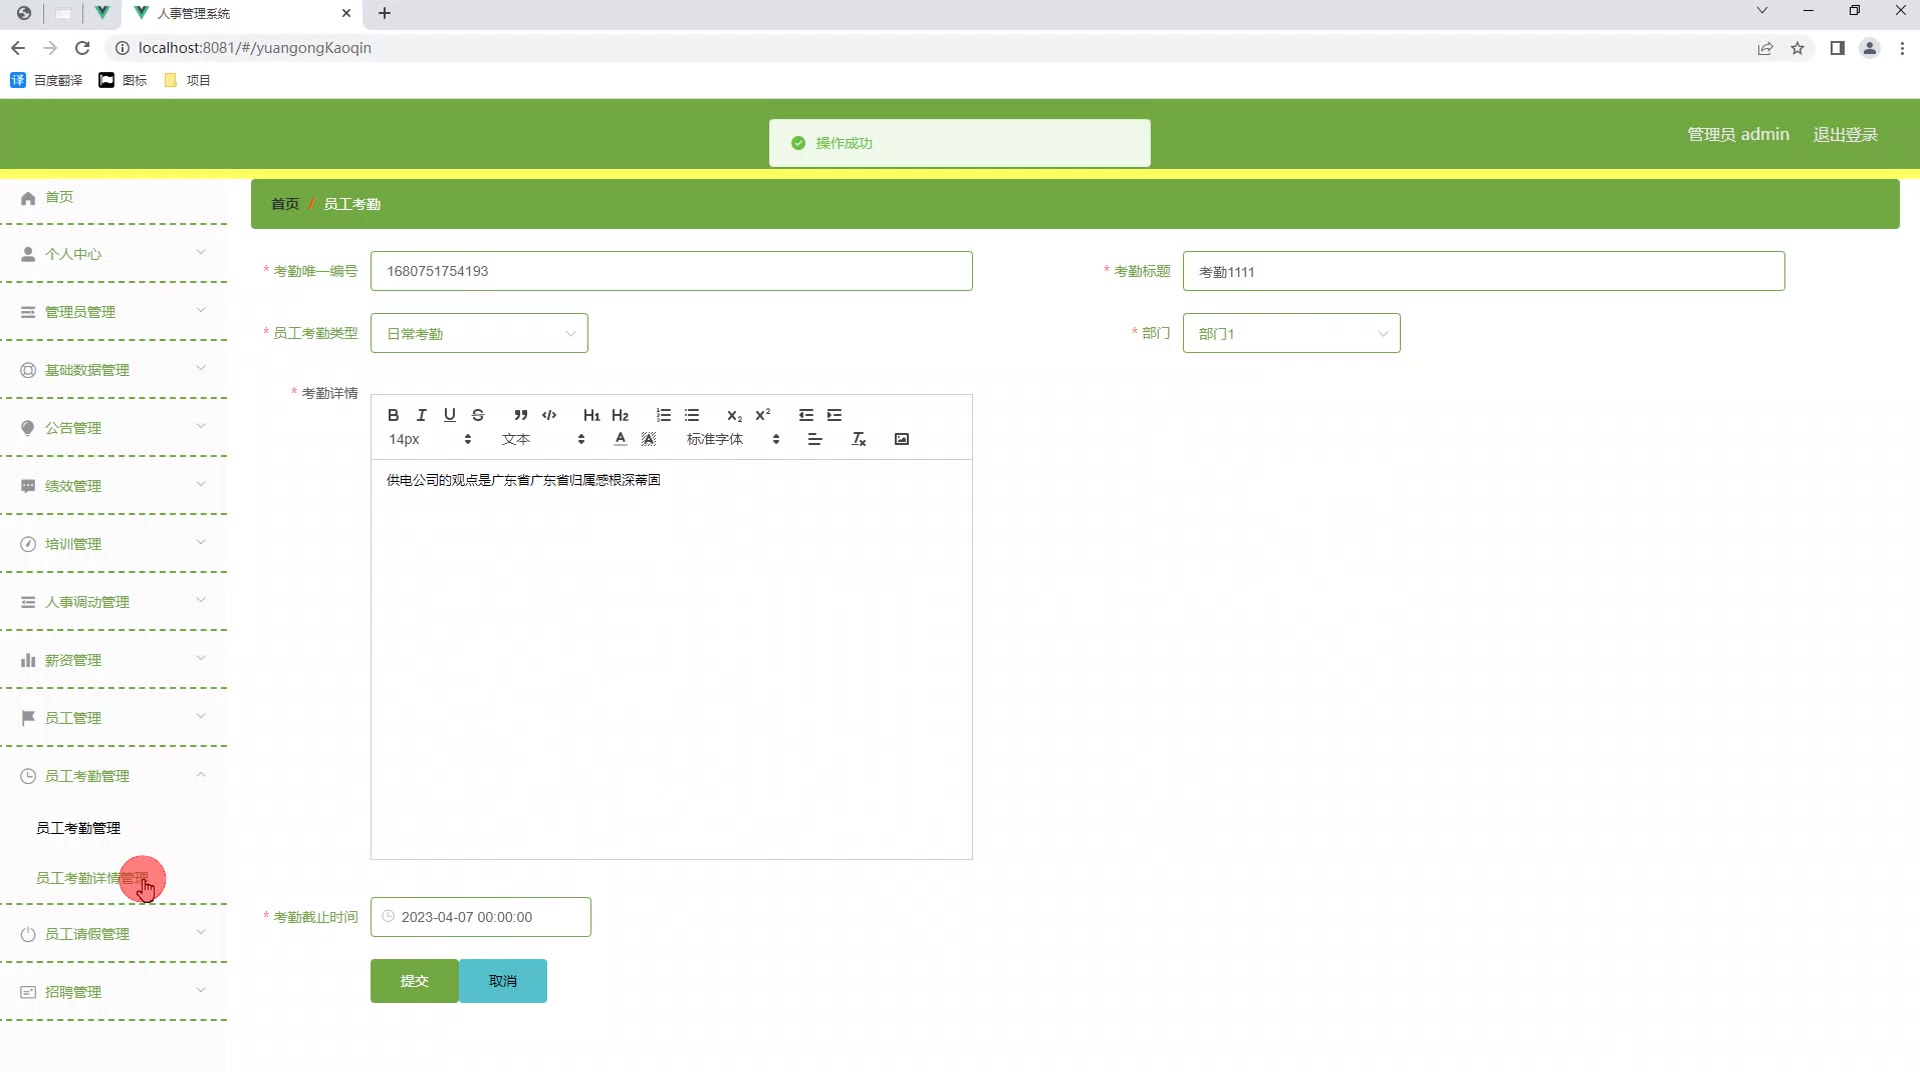This screenshot has height=1072, width=1920.
Task: Collapse the 员工考勤管理 sidebar menu
Action: (x=113, y=776)
